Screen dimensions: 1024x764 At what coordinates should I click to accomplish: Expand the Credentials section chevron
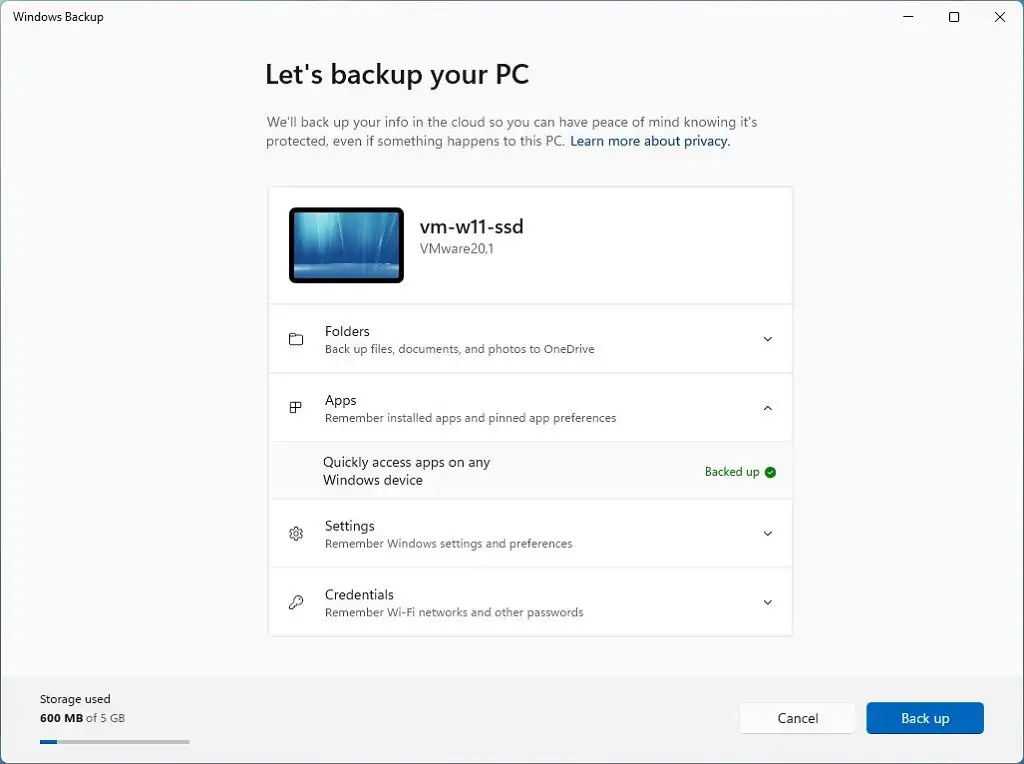click(767, 602)
